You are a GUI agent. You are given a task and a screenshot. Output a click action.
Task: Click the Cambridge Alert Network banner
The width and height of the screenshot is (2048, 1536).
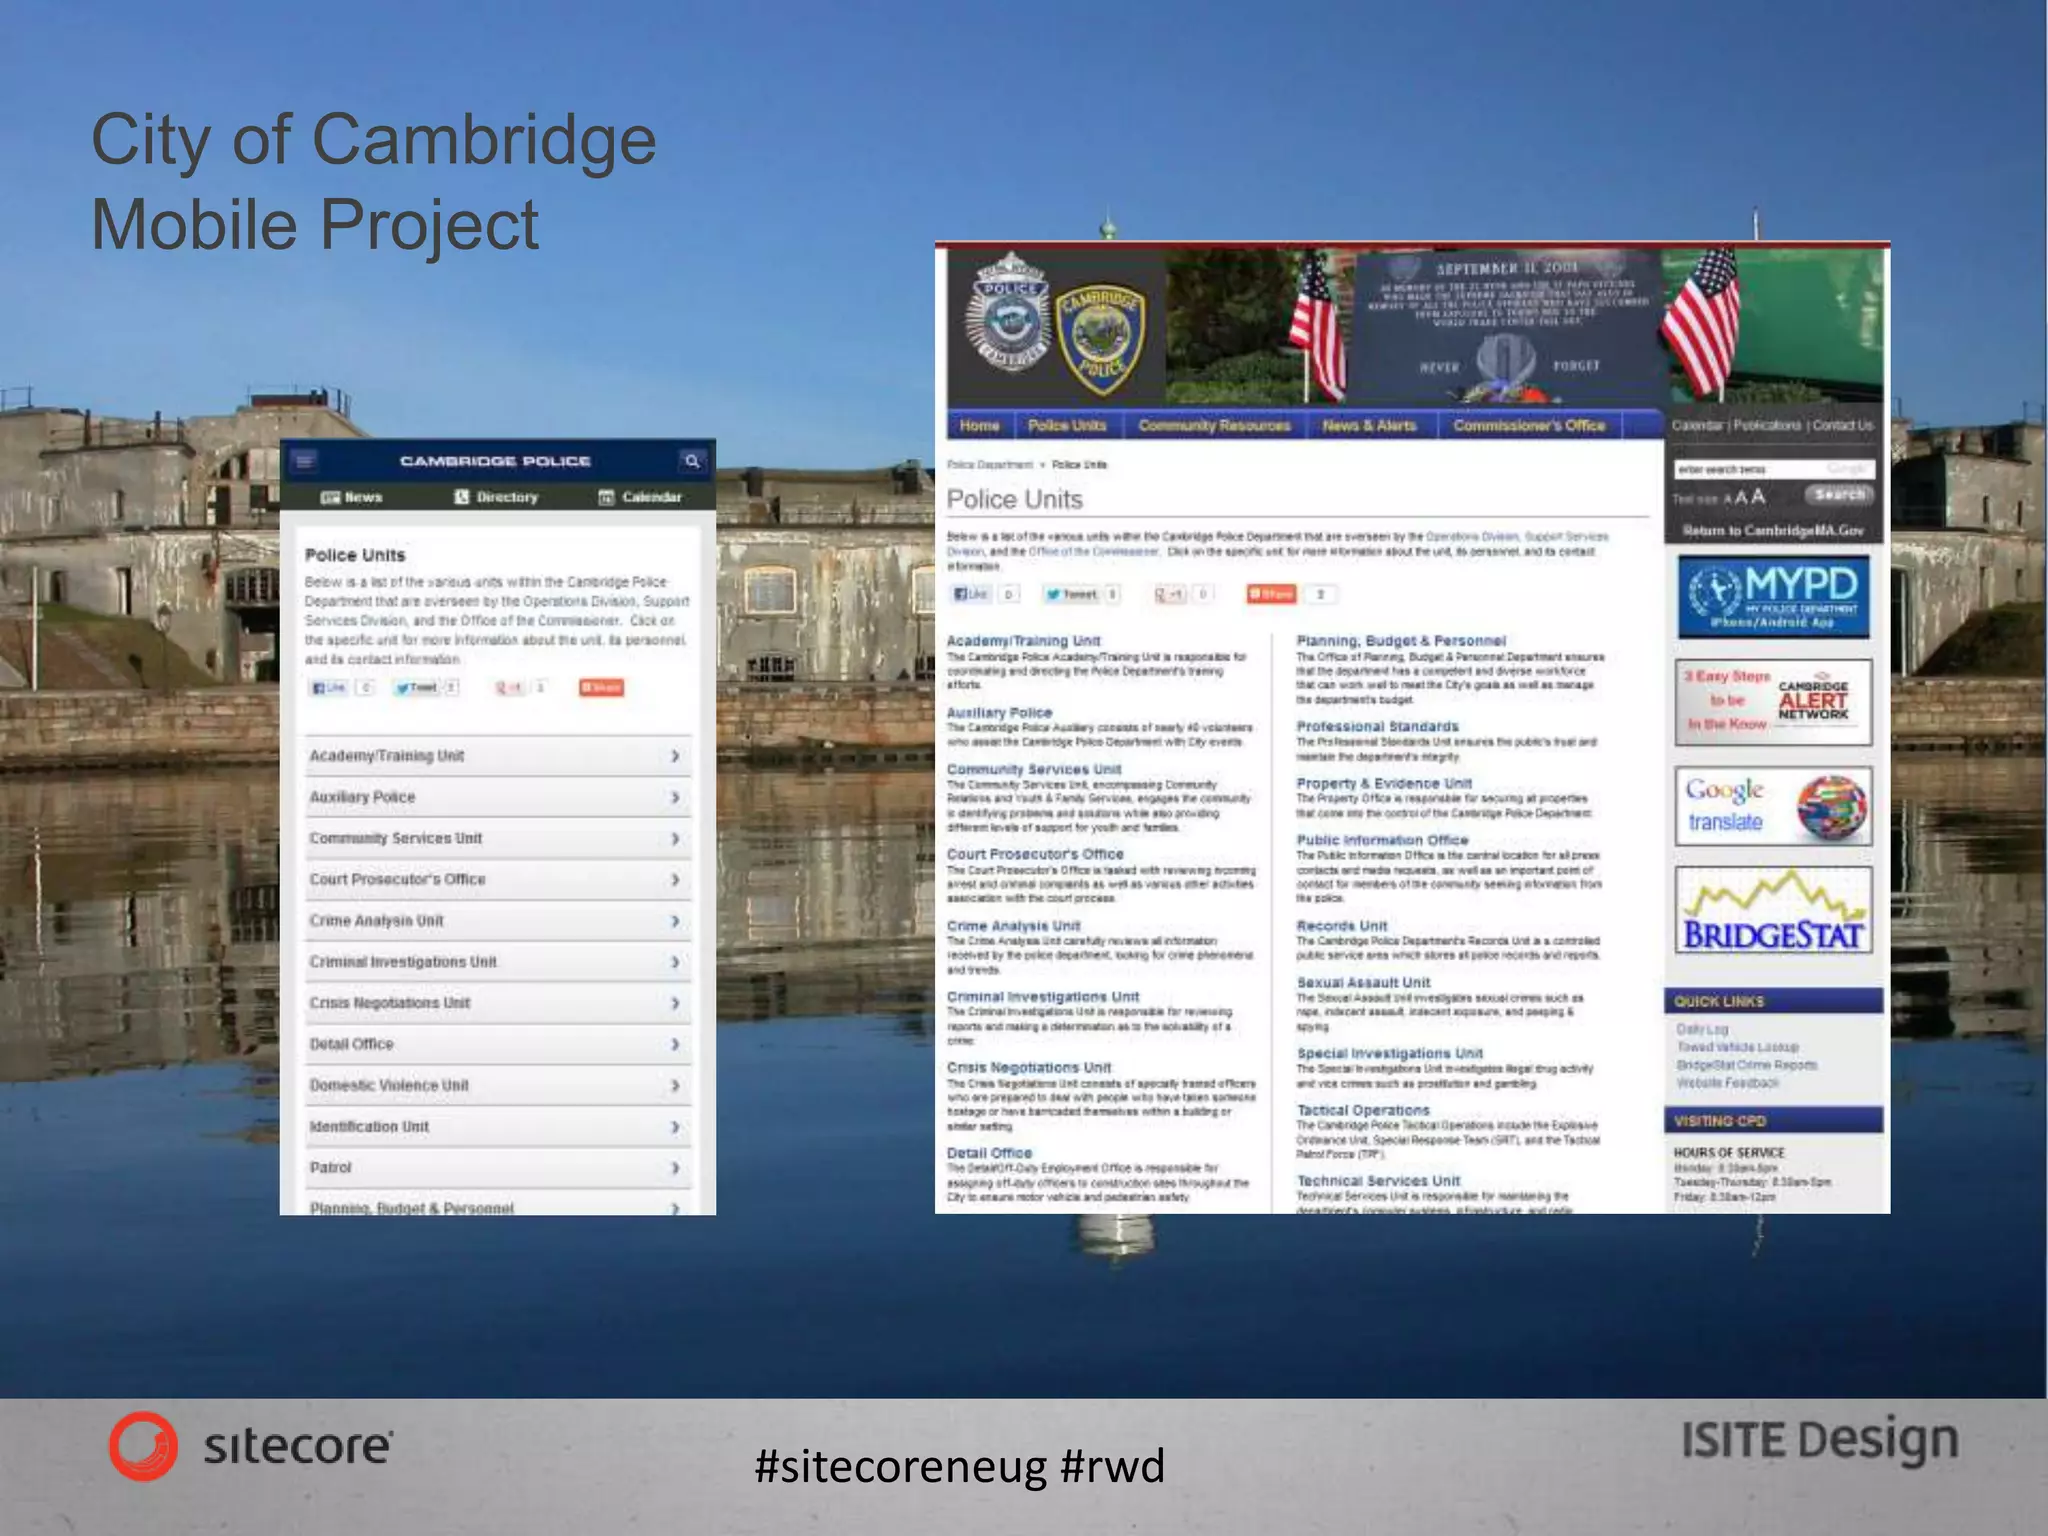1772,701
